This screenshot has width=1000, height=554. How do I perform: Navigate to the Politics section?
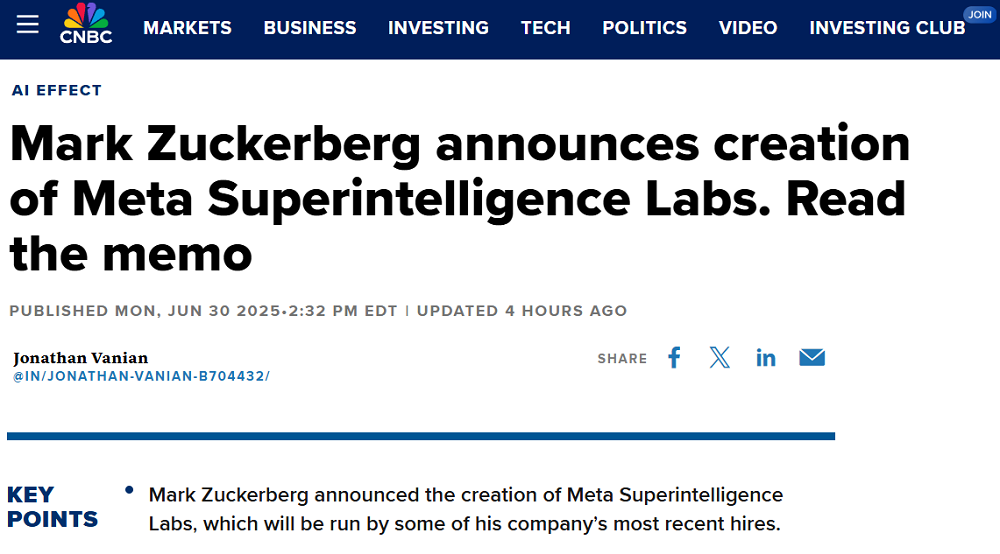[x=644, y=28]
